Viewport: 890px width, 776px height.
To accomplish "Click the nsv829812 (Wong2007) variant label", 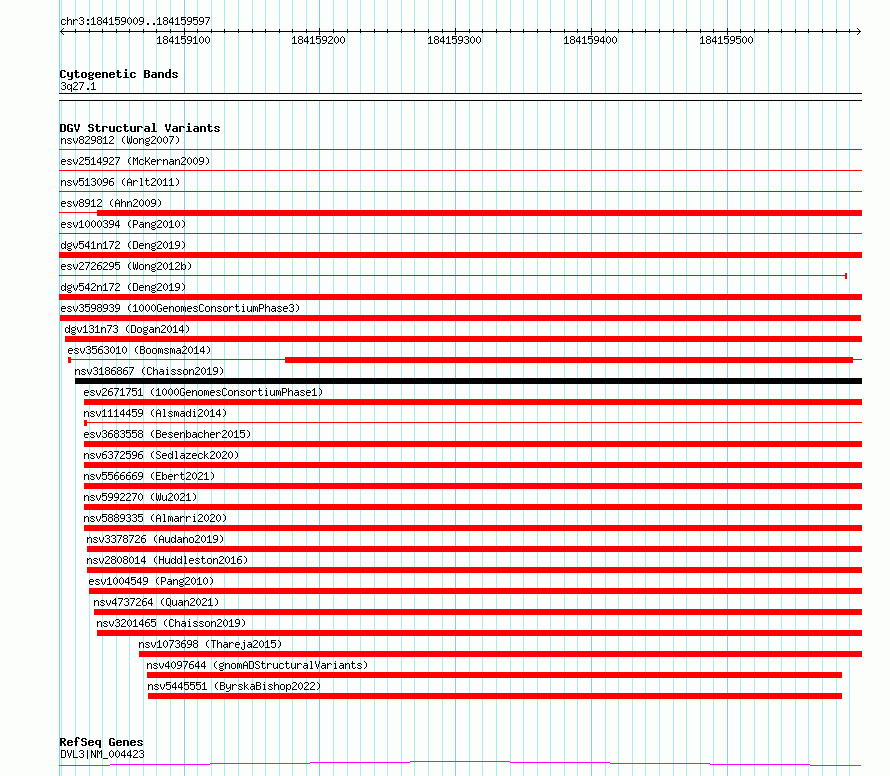I will 120,140.
